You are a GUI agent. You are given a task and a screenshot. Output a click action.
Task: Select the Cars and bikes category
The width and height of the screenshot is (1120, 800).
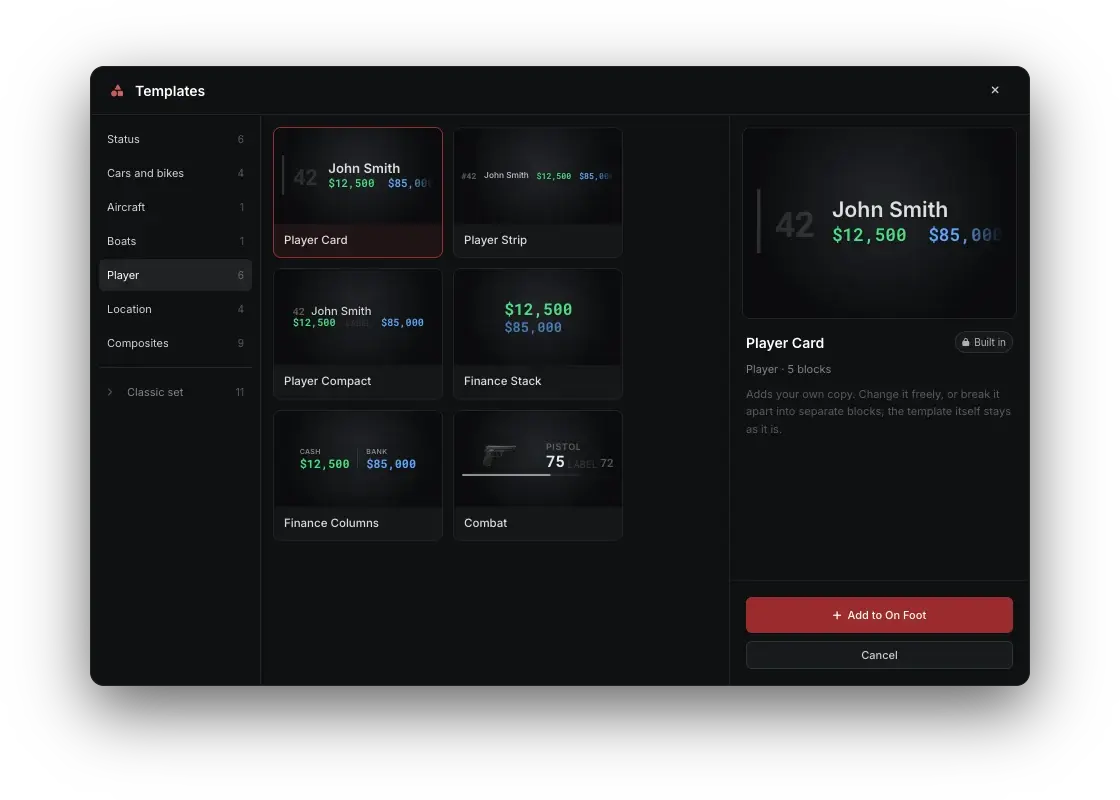coord(175,173)
